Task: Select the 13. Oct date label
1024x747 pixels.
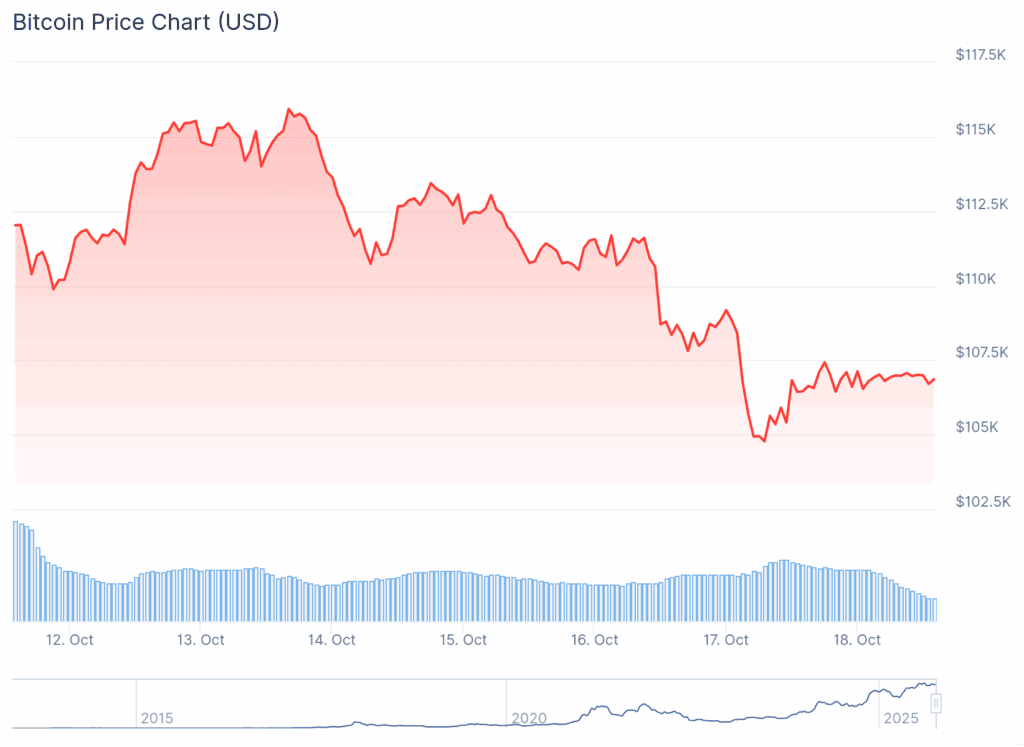Action: point(200,640)
